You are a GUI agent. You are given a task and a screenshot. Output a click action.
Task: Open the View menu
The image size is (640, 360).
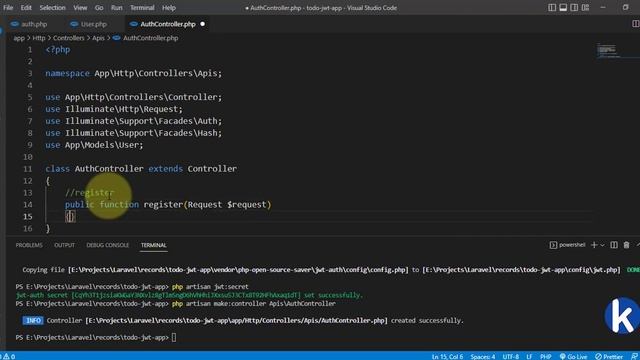80,8
